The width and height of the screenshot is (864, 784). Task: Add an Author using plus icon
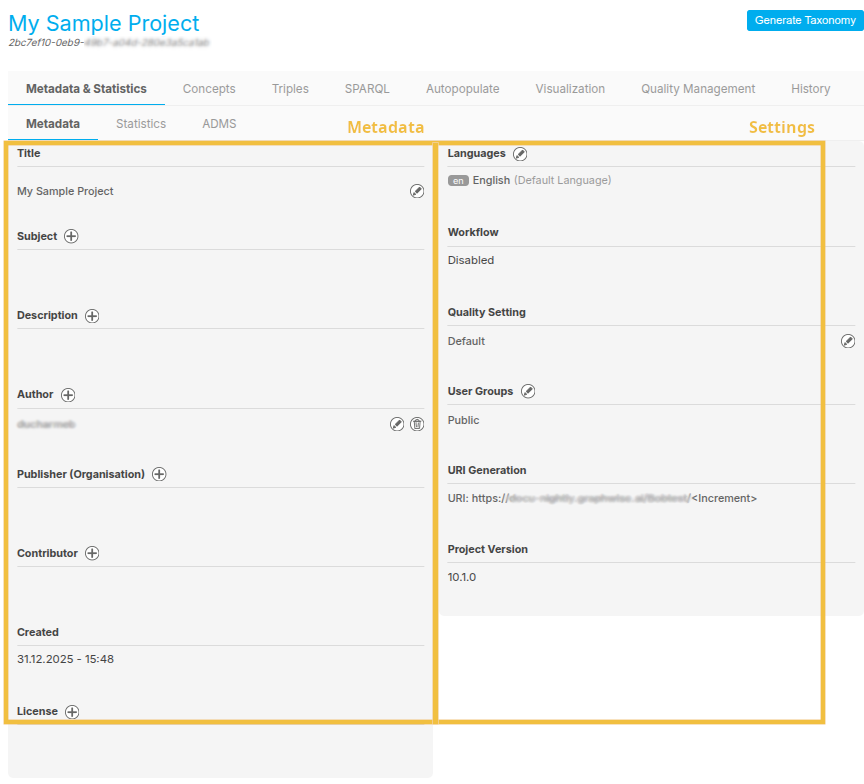pyautogui.click(x=68, y=395)
